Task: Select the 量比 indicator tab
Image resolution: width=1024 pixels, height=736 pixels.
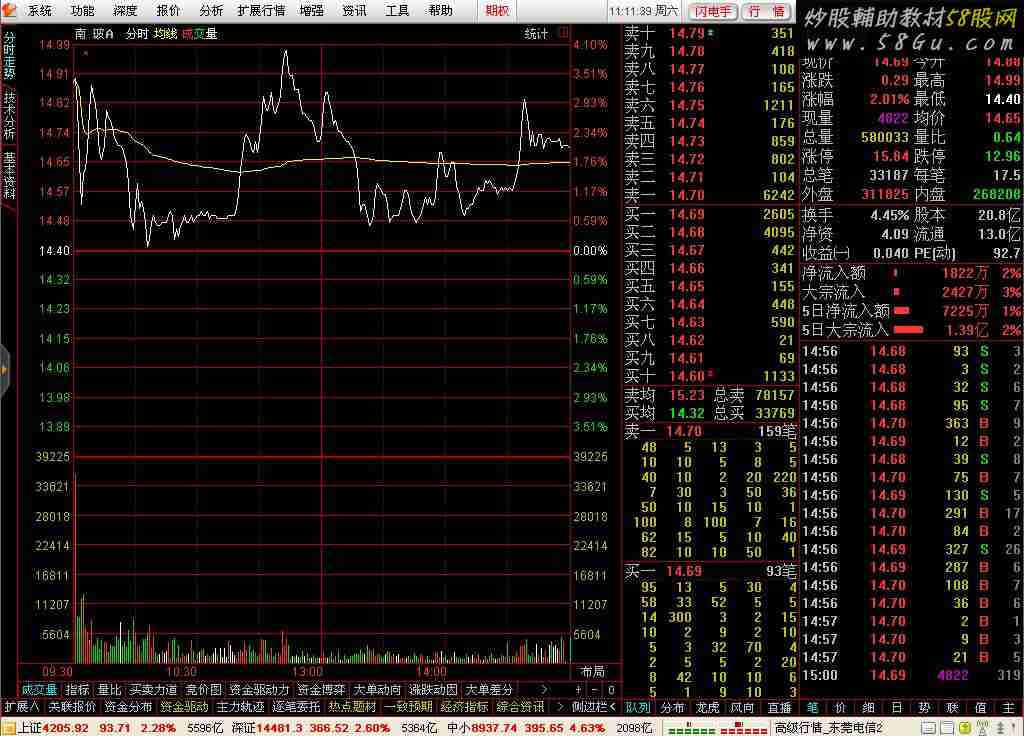Action: tap(109, 690)
